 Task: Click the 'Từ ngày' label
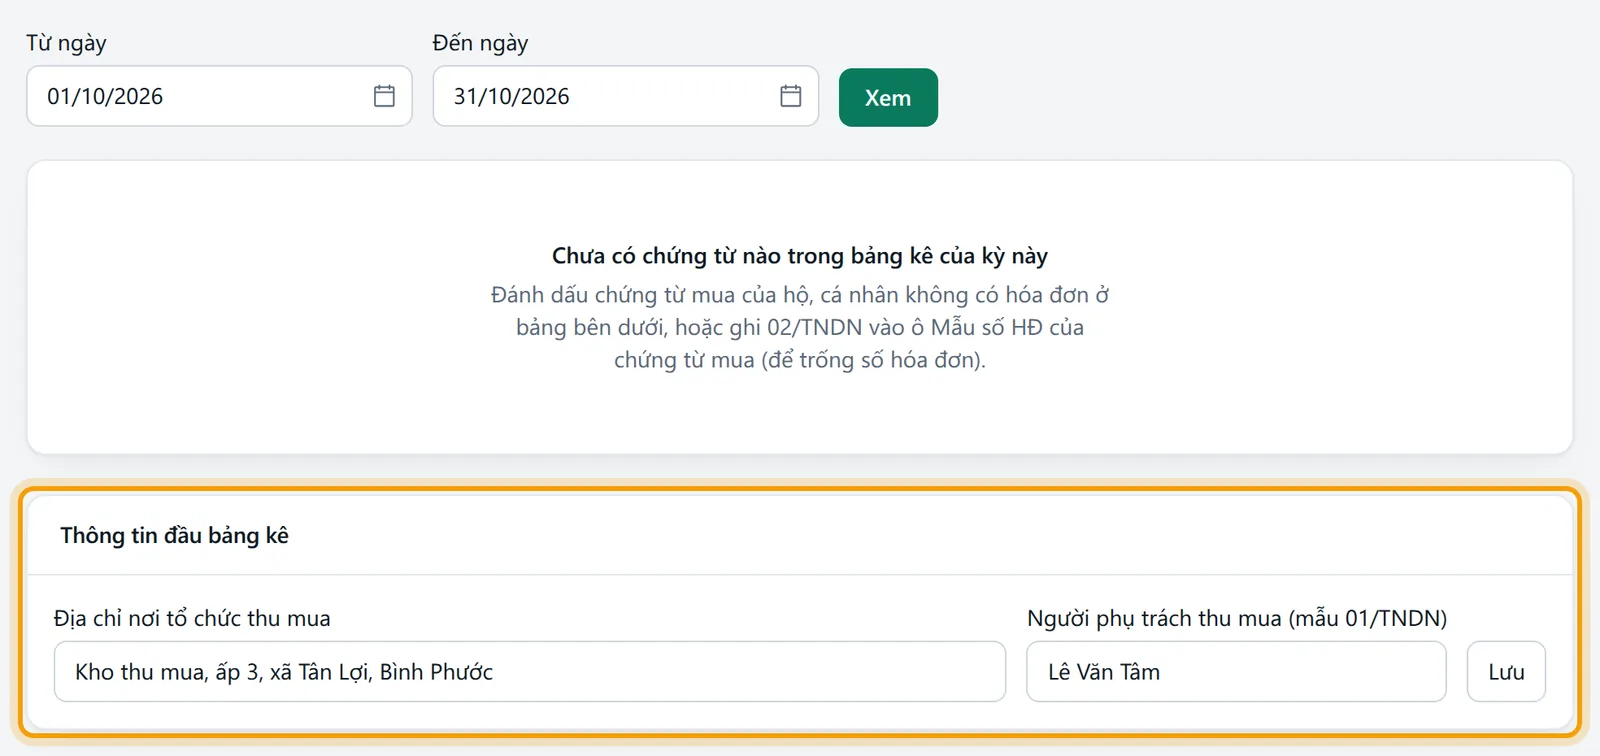coord(66,43)
